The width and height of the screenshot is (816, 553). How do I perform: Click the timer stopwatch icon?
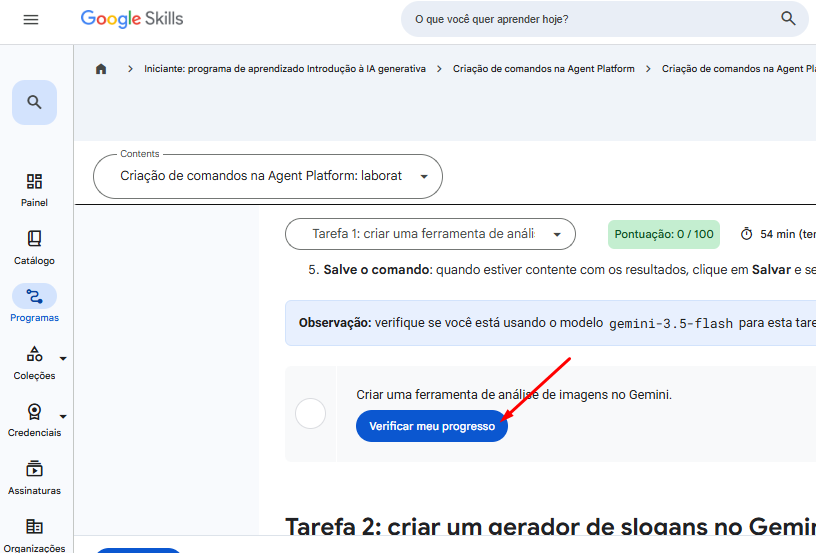(x=746, y=234)
